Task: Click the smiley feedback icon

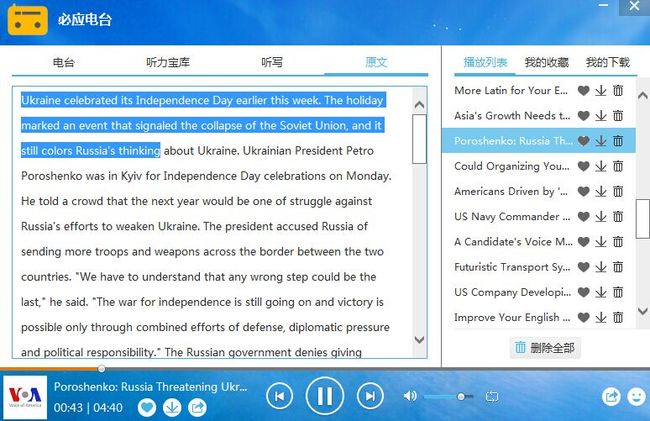Action: coord(636,397)
